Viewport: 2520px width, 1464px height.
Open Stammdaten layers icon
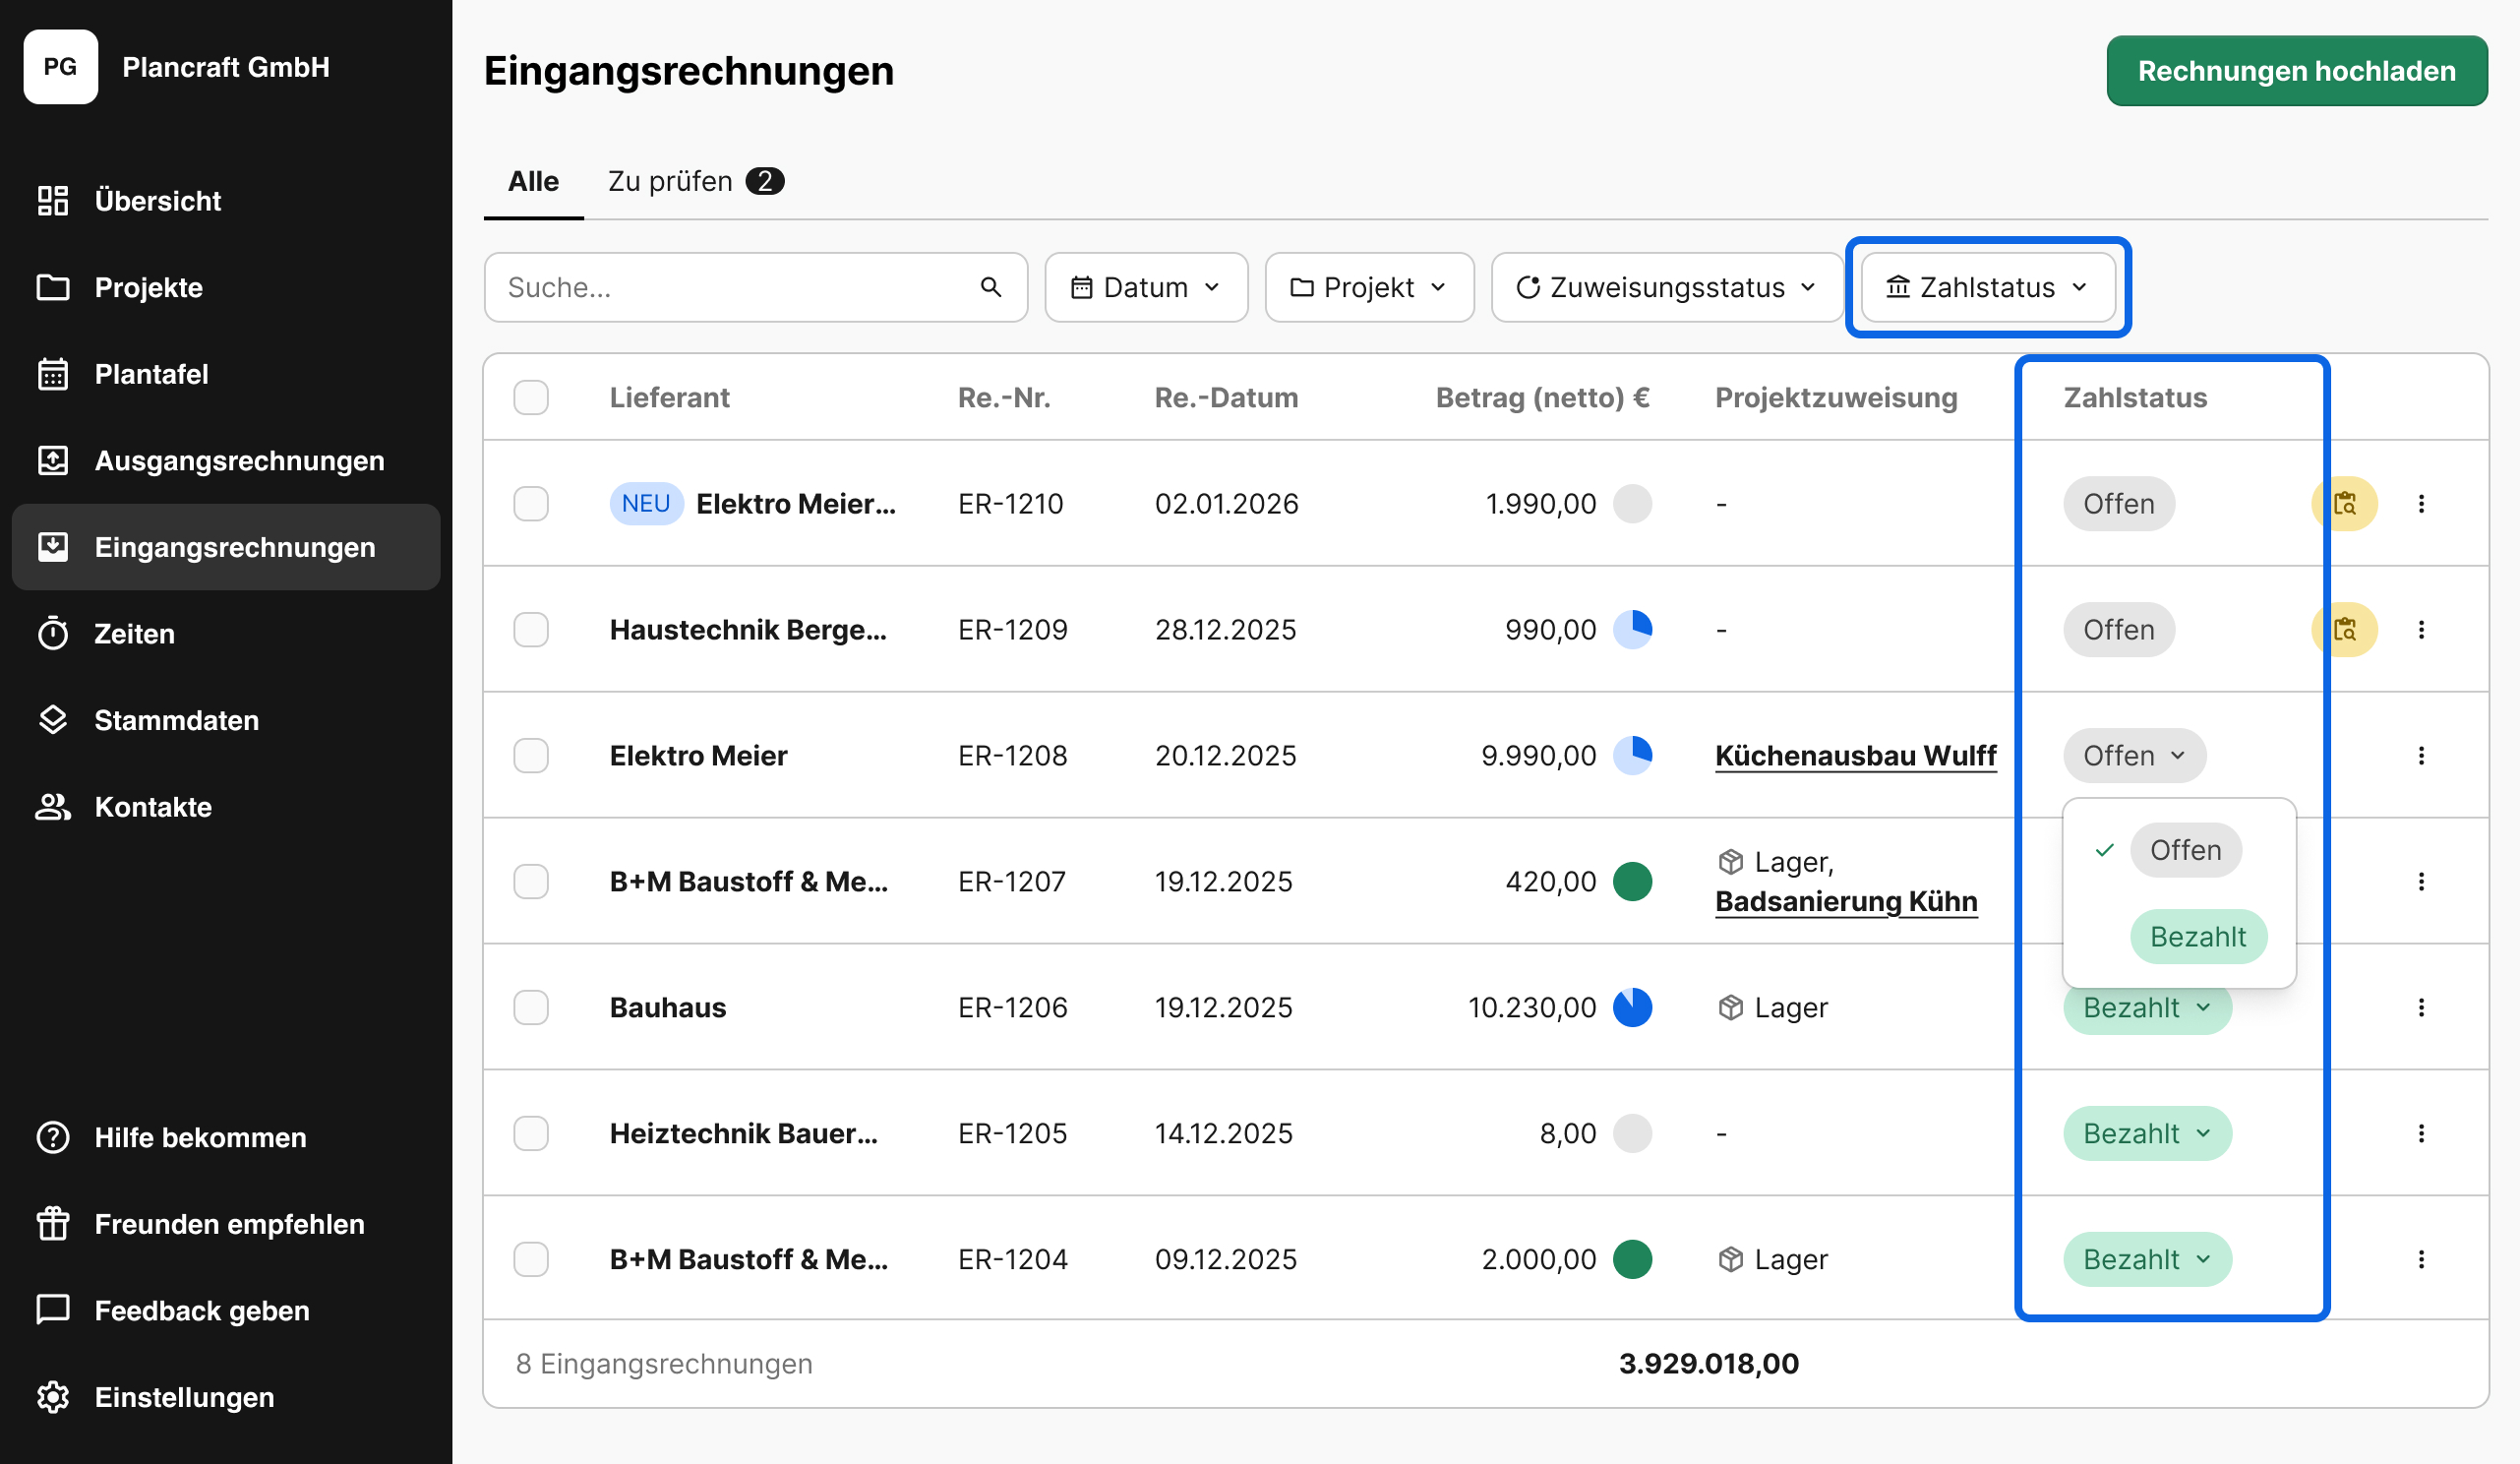point(53,720)
